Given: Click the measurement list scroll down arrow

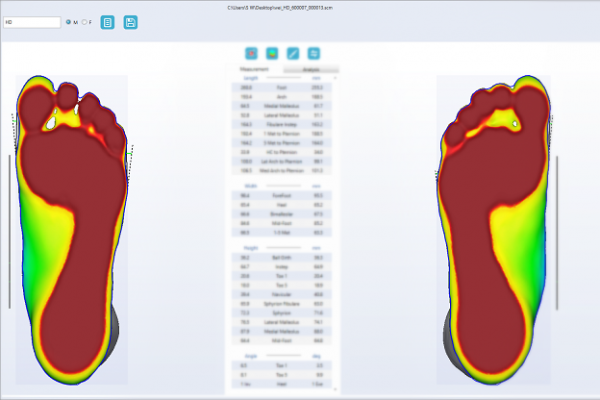Looking at the screenshot, I should [x=335, y=389].
